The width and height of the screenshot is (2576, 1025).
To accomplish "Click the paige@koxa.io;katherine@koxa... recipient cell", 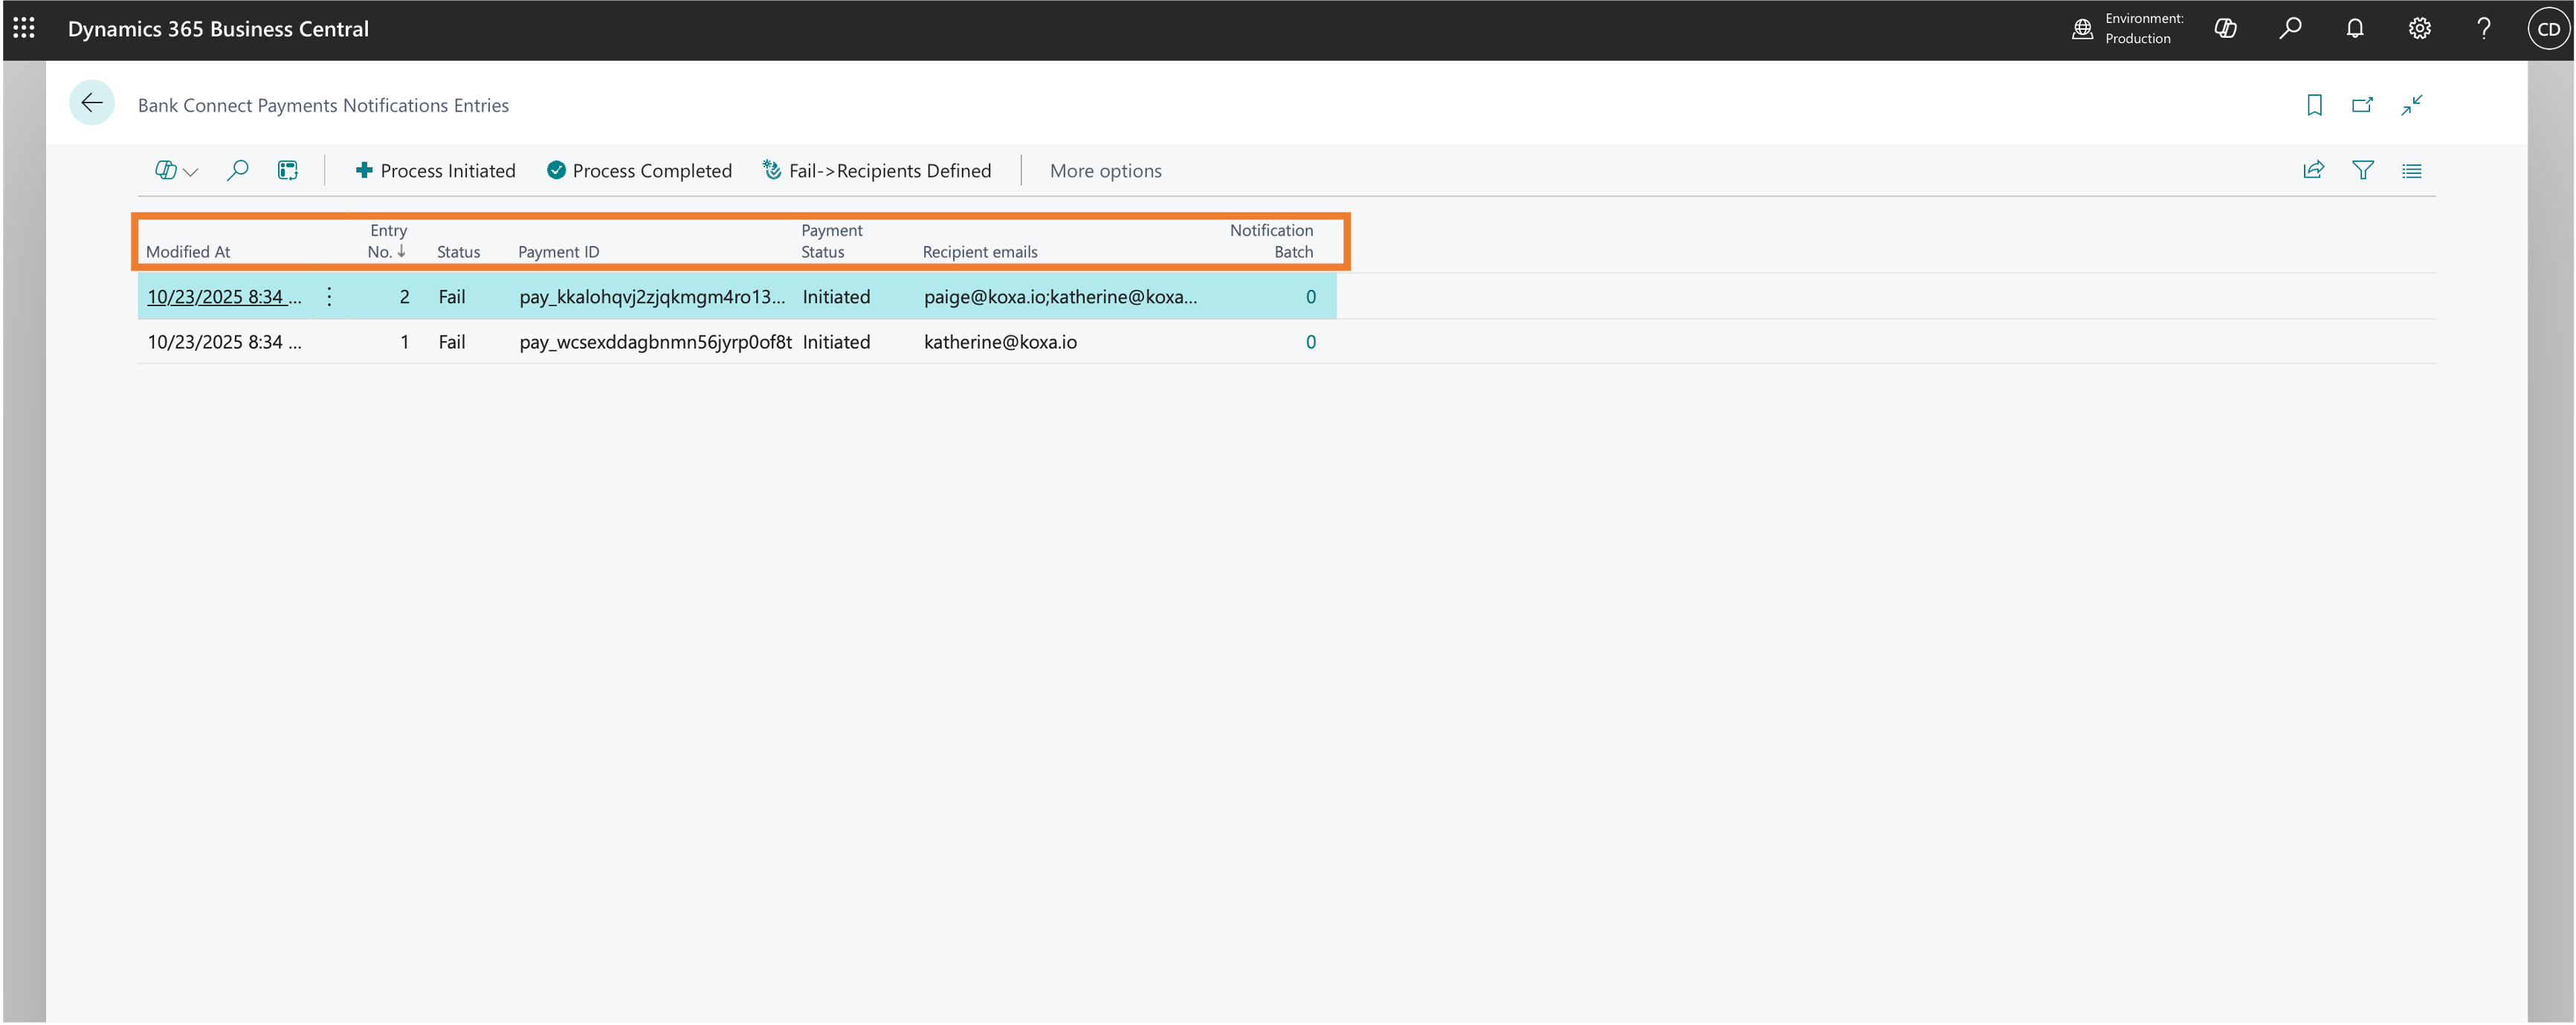I will point(1060,297).
